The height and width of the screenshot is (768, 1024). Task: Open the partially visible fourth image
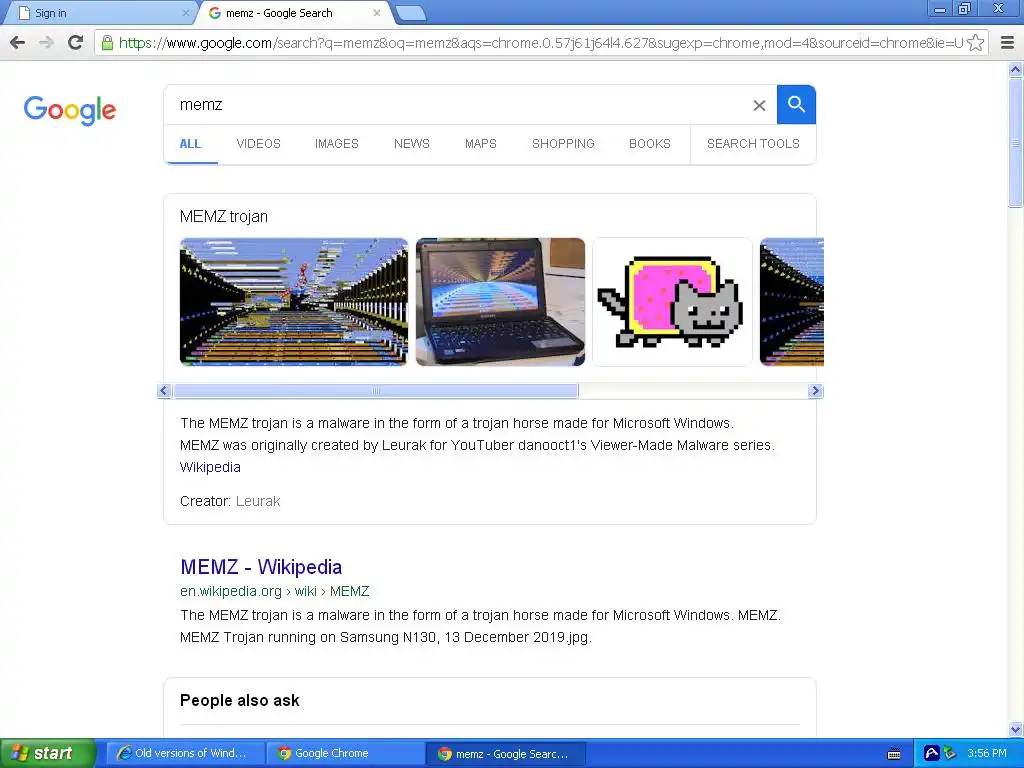click(x=792, y=302)
